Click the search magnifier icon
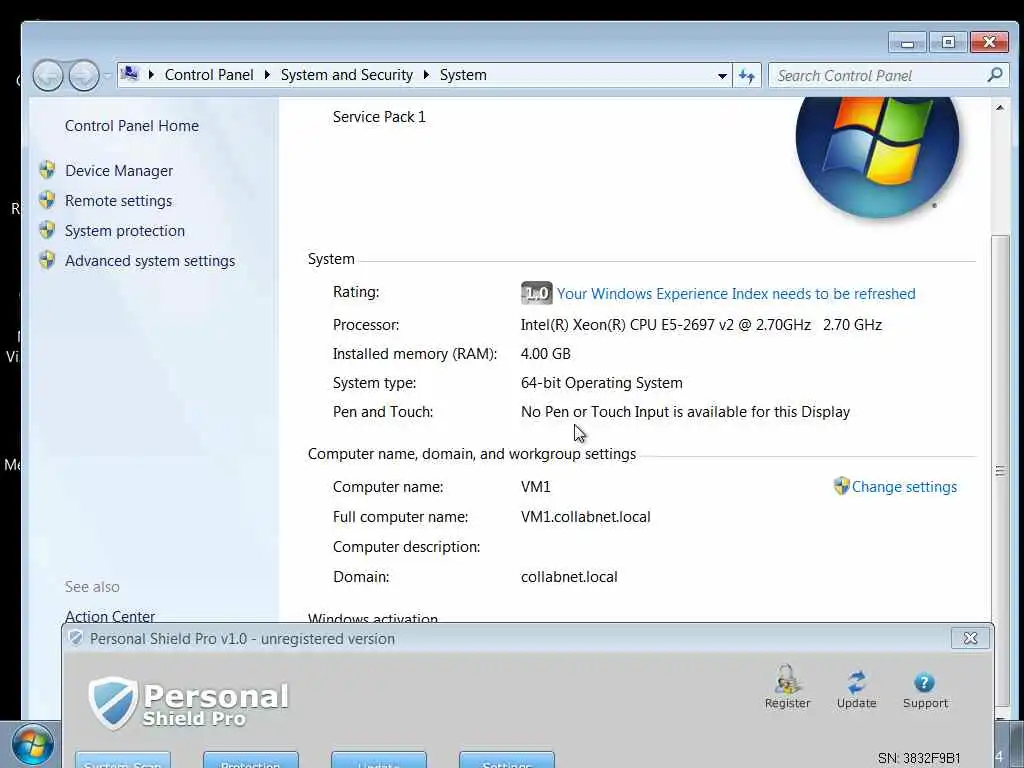Viewport: 1024px width, 768px height. coord(995,75)
